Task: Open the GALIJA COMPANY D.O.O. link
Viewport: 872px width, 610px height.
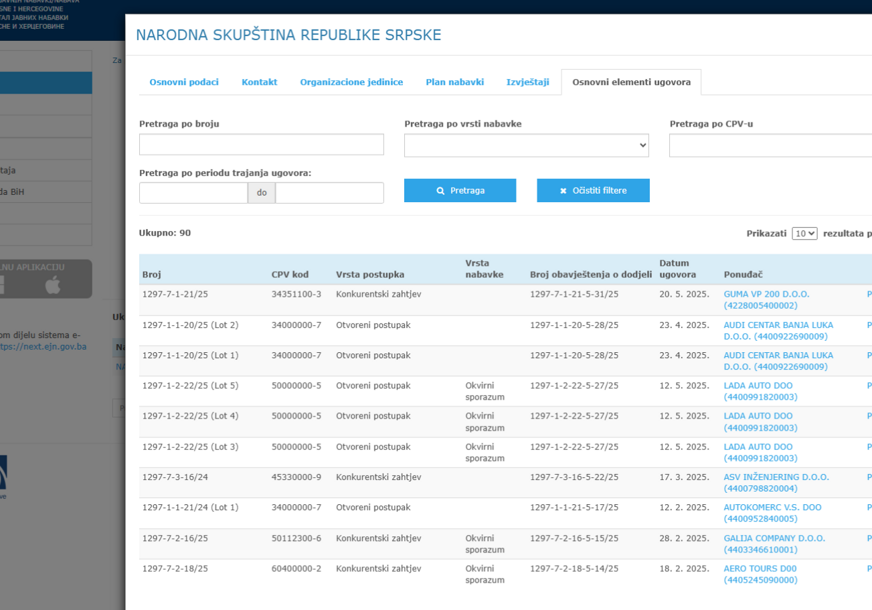Action: [774, 538]
